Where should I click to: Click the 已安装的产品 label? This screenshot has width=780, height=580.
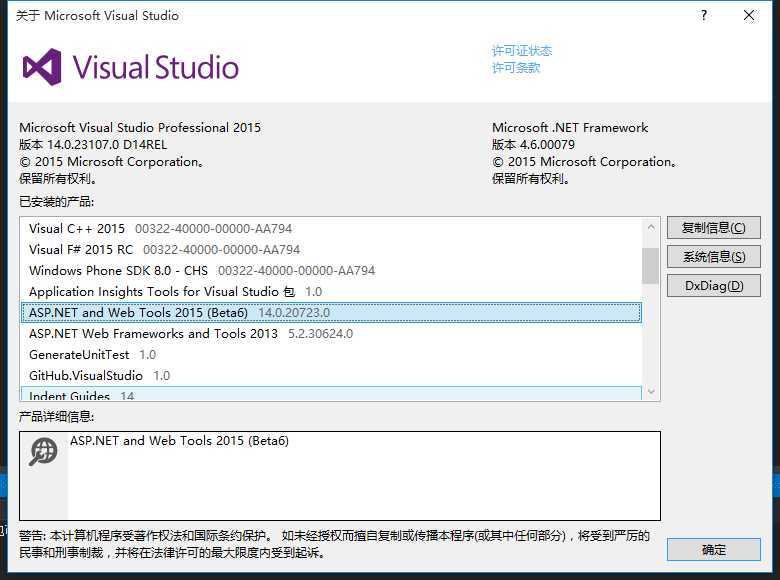tap(56, 202)
